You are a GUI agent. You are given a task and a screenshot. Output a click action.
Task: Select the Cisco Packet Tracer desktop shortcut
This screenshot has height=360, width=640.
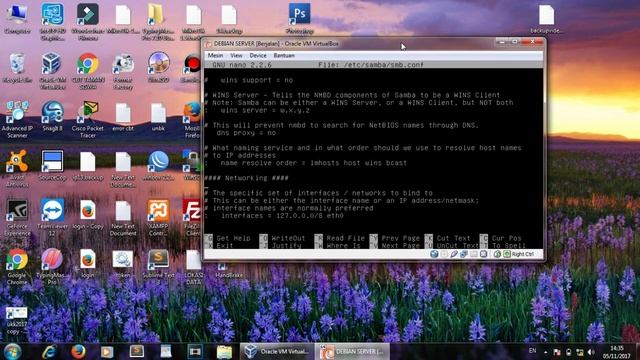88,120
